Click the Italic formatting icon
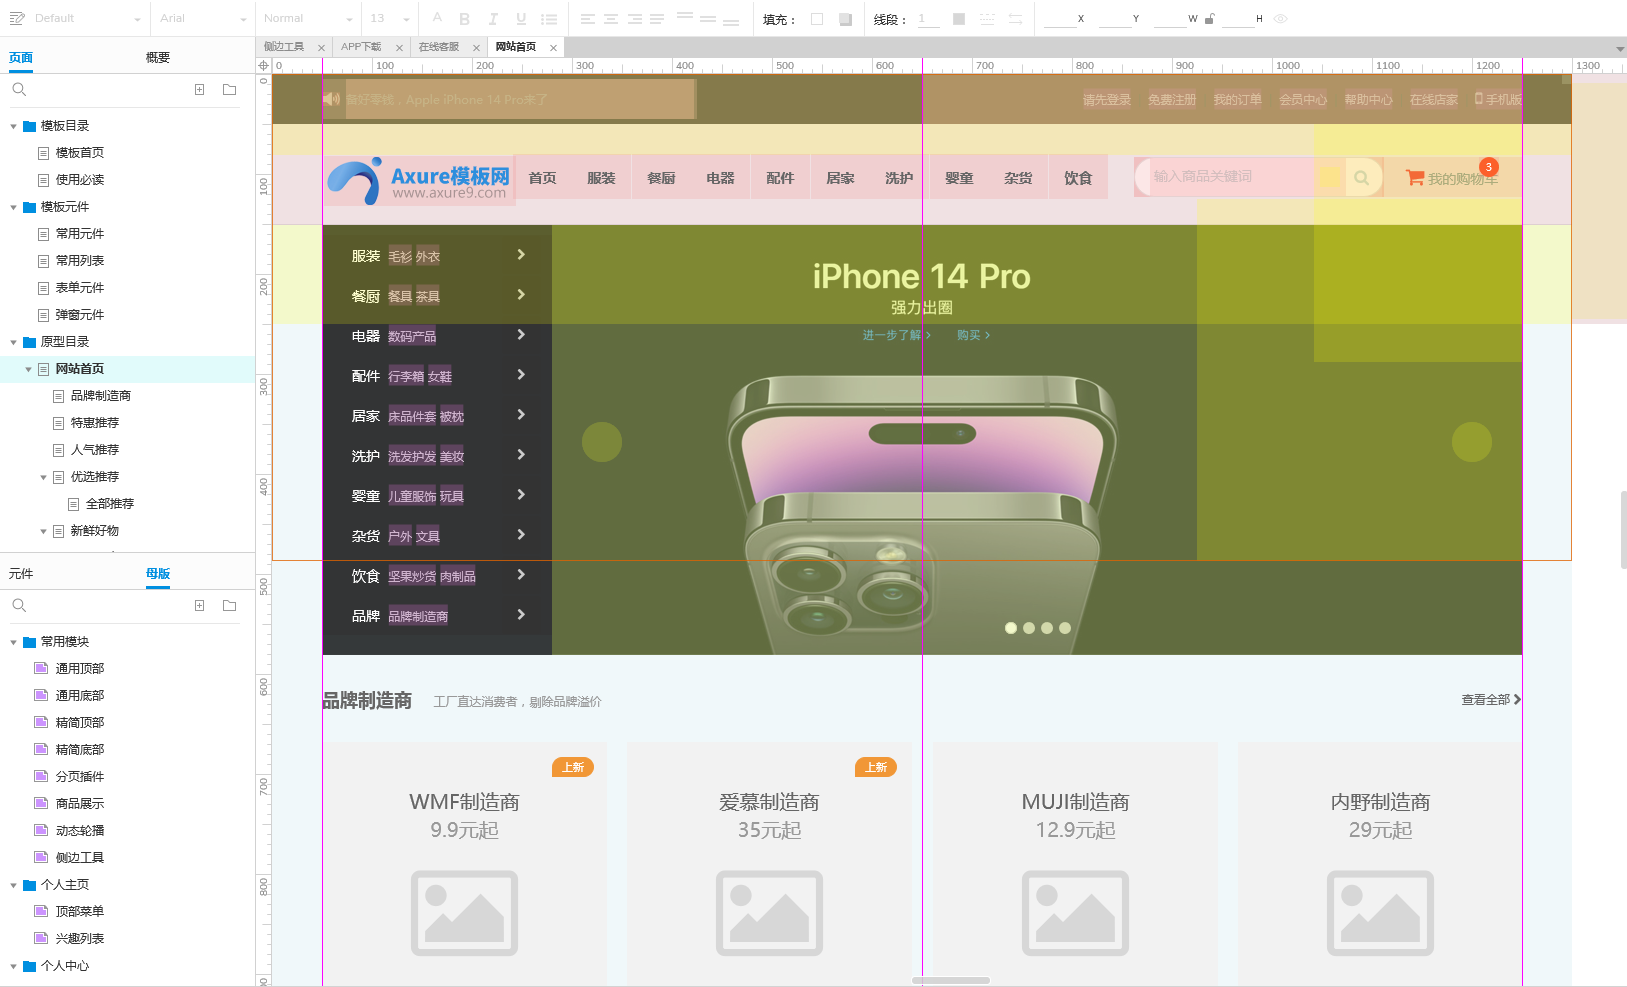1627x987 pixels. [x=493, y=19]
